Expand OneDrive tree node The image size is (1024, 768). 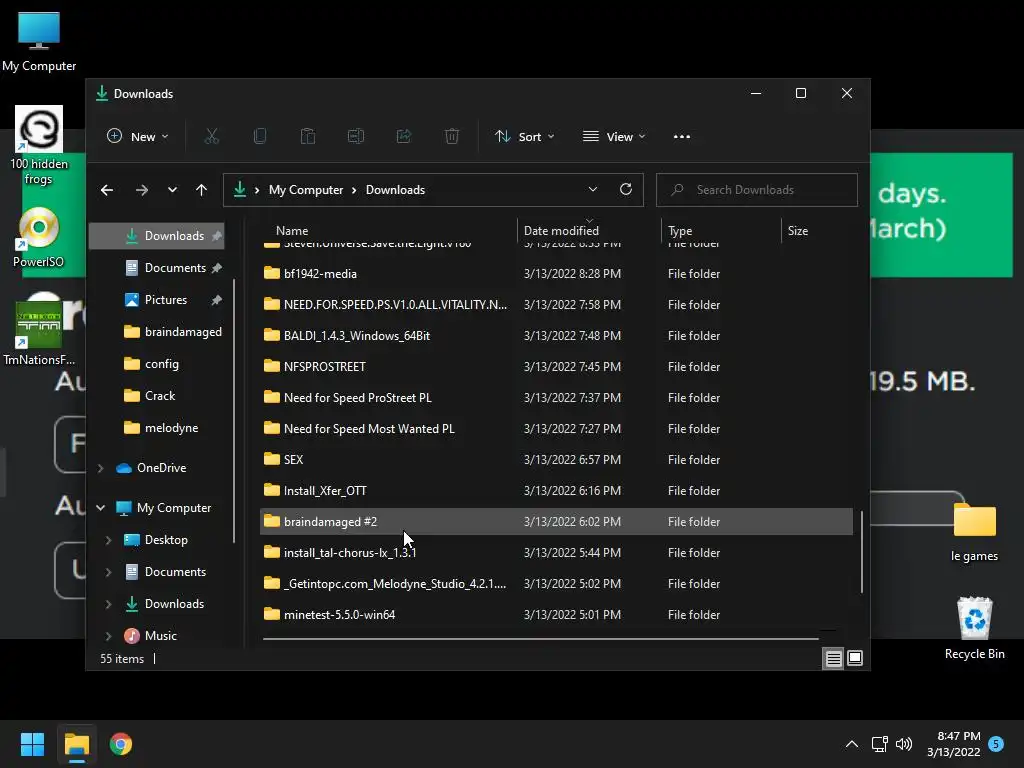coord(101,468)
